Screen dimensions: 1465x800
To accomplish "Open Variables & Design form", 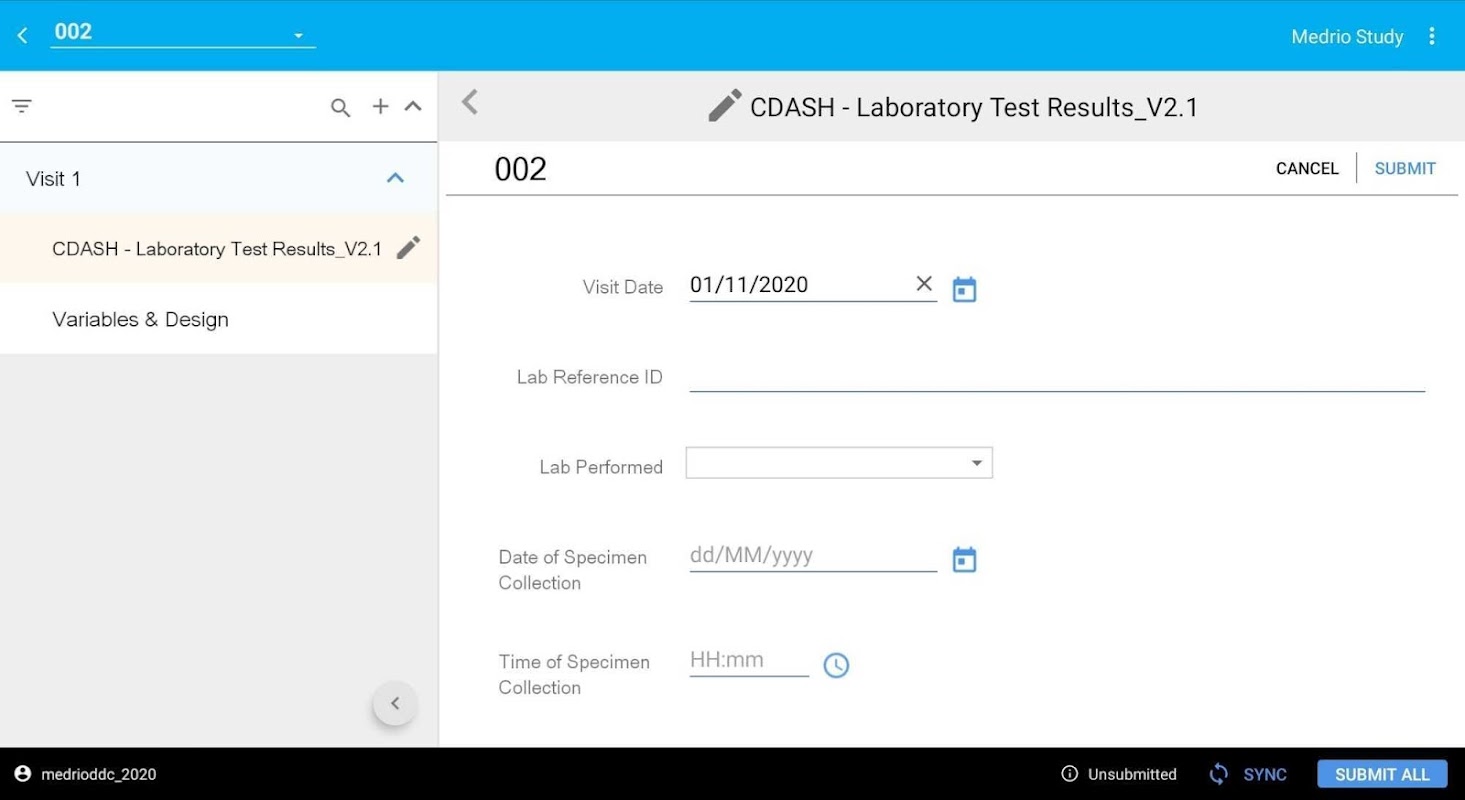I will (218, 319).
